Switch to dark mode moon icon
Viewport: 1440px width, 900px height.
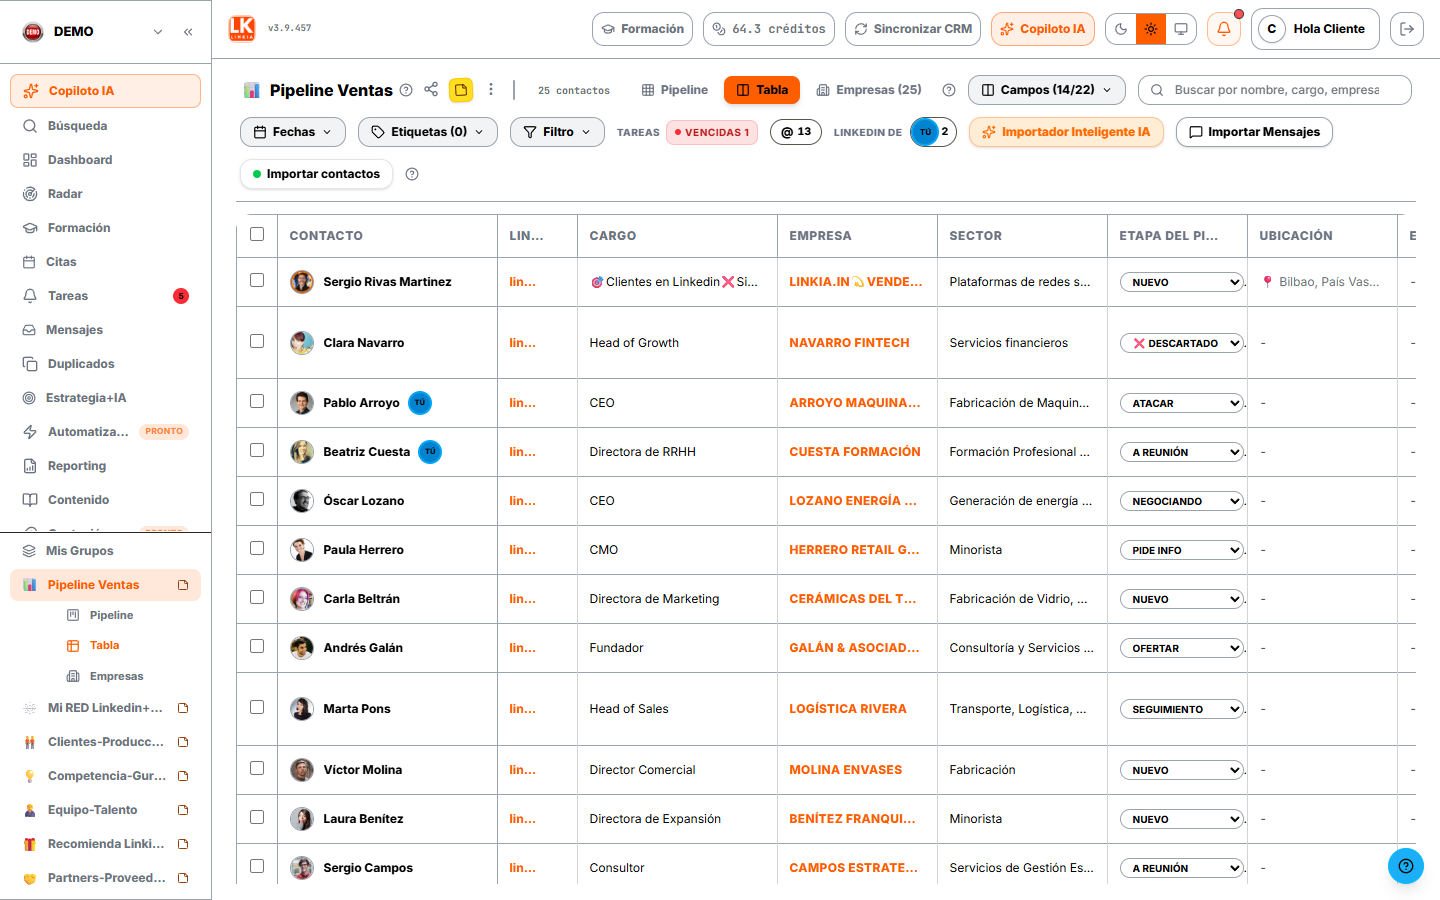[x=1121, y=29]
